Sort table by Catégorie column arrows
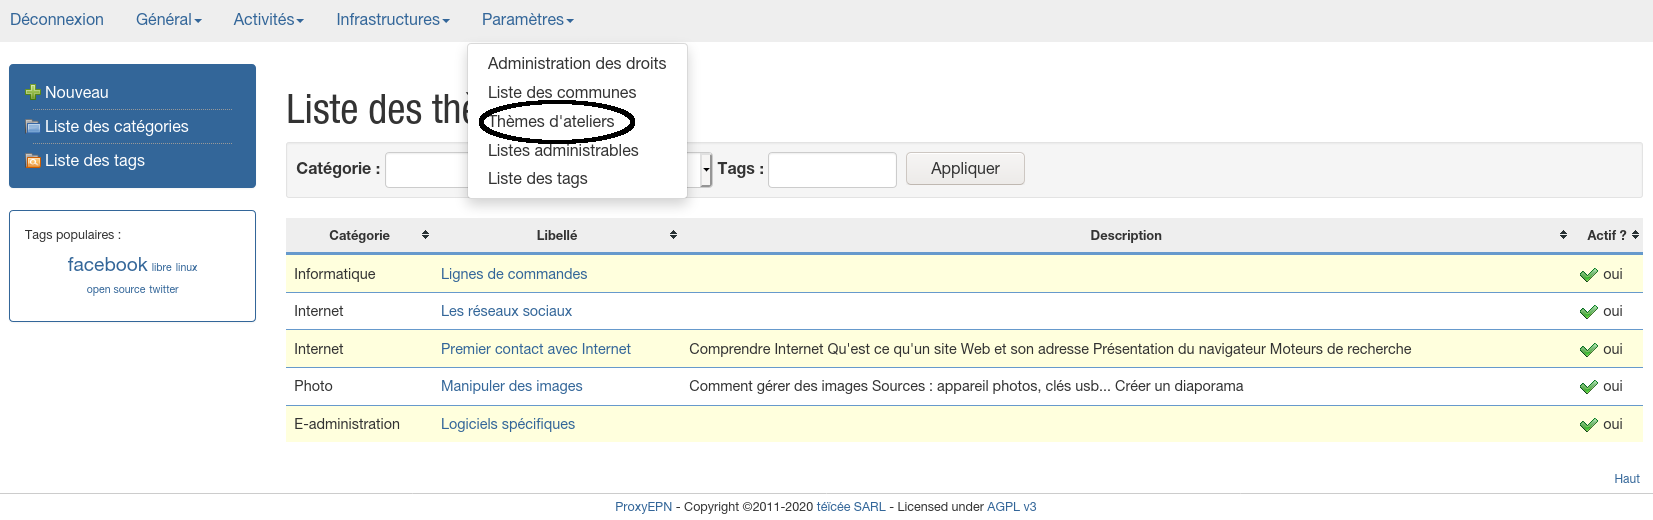 [425, 235]
